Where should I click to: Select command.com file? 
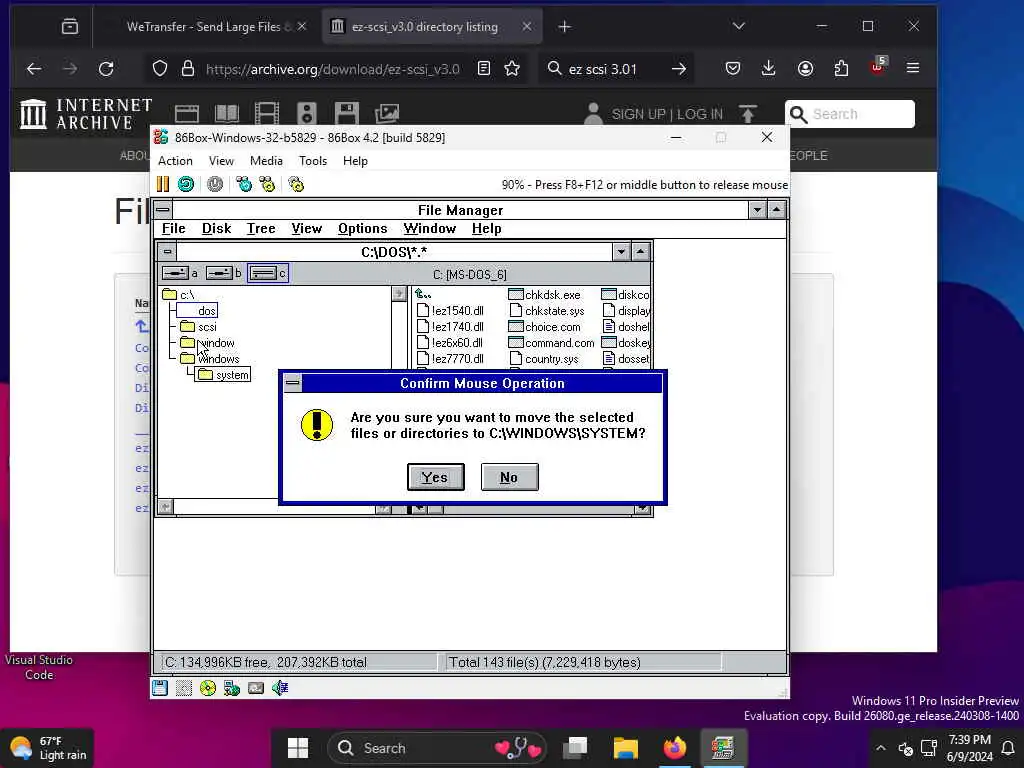[x=552, y=343]
